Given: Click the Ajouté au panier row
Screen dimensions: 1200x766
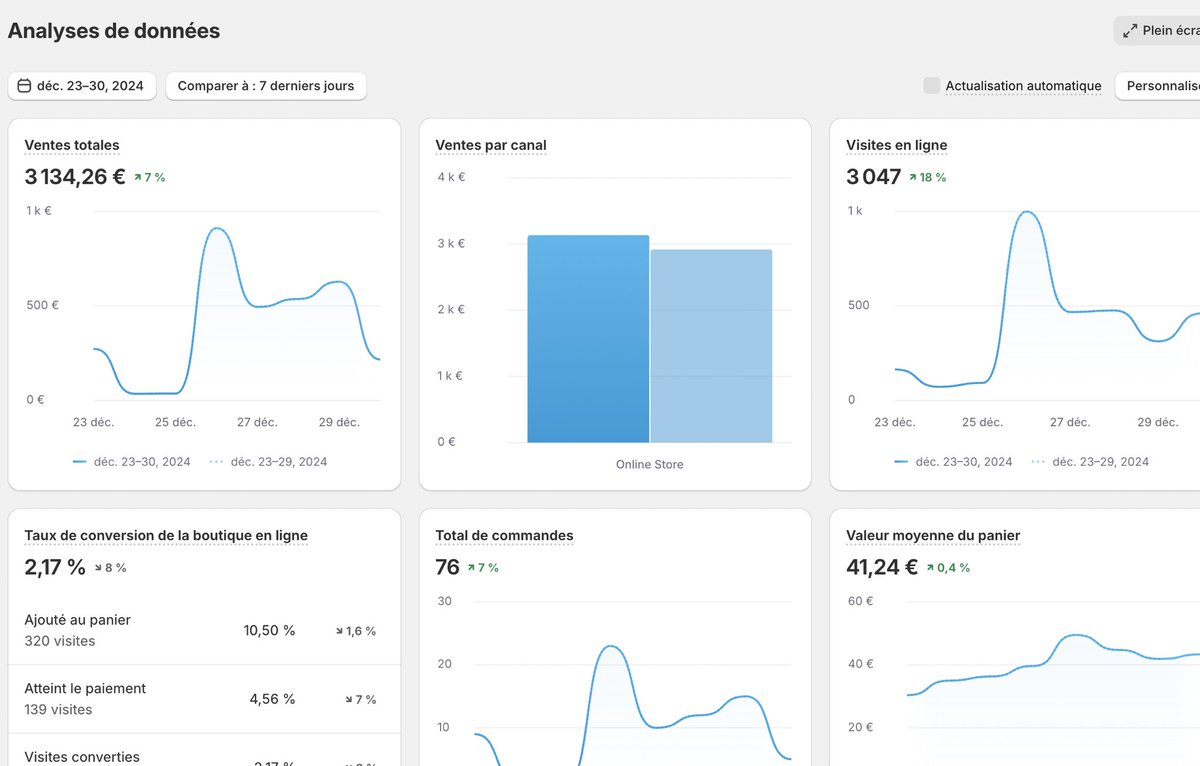Looking at the screenshot, I should [204, 630].
